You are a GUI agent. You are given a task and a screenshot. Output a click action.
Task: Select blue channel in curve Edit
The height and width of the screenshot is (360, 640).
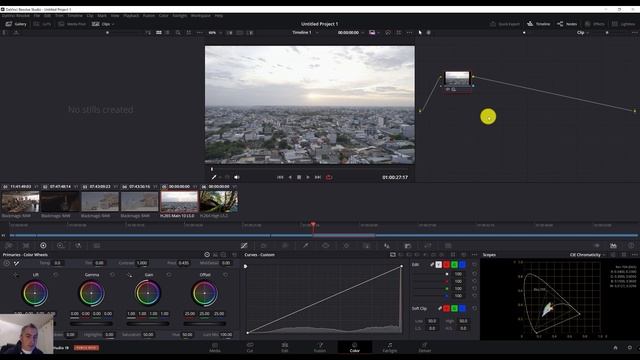[x=462, y=265]
